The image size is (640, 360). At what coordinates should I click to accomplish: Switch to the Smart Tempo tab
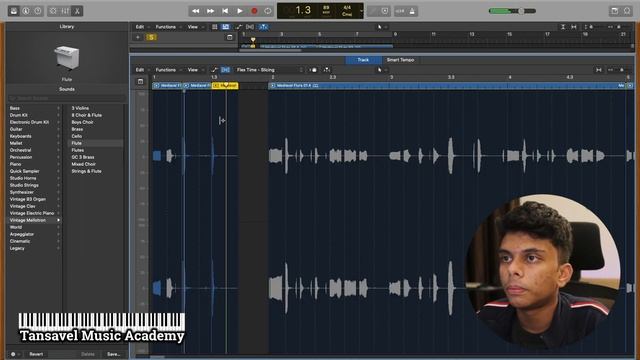click(x=400, y=60)
